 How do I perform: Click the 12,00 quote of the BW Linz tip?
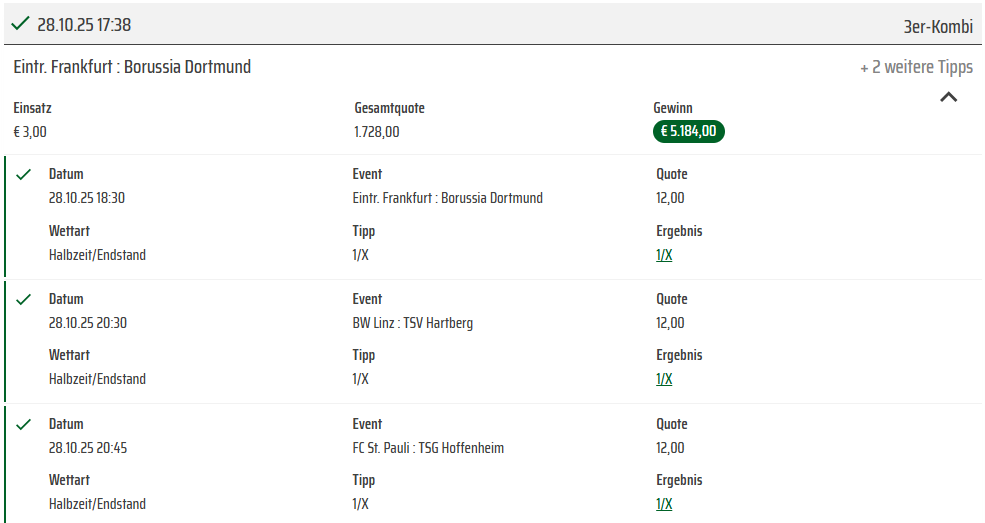[x=670, y=323]
